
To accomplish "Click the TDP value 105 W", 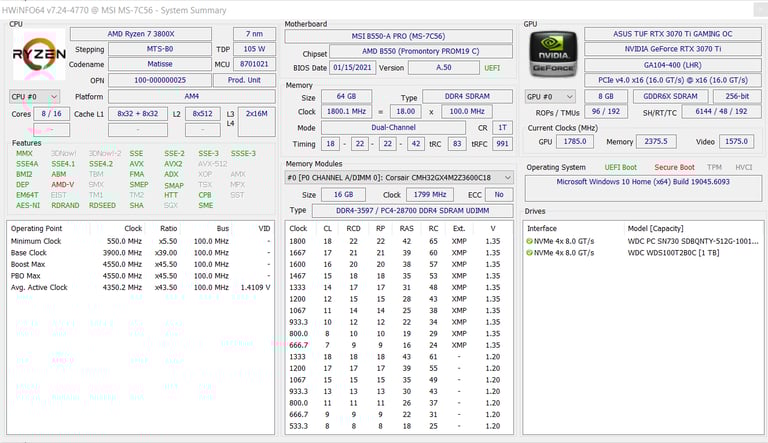I will 254,49.
